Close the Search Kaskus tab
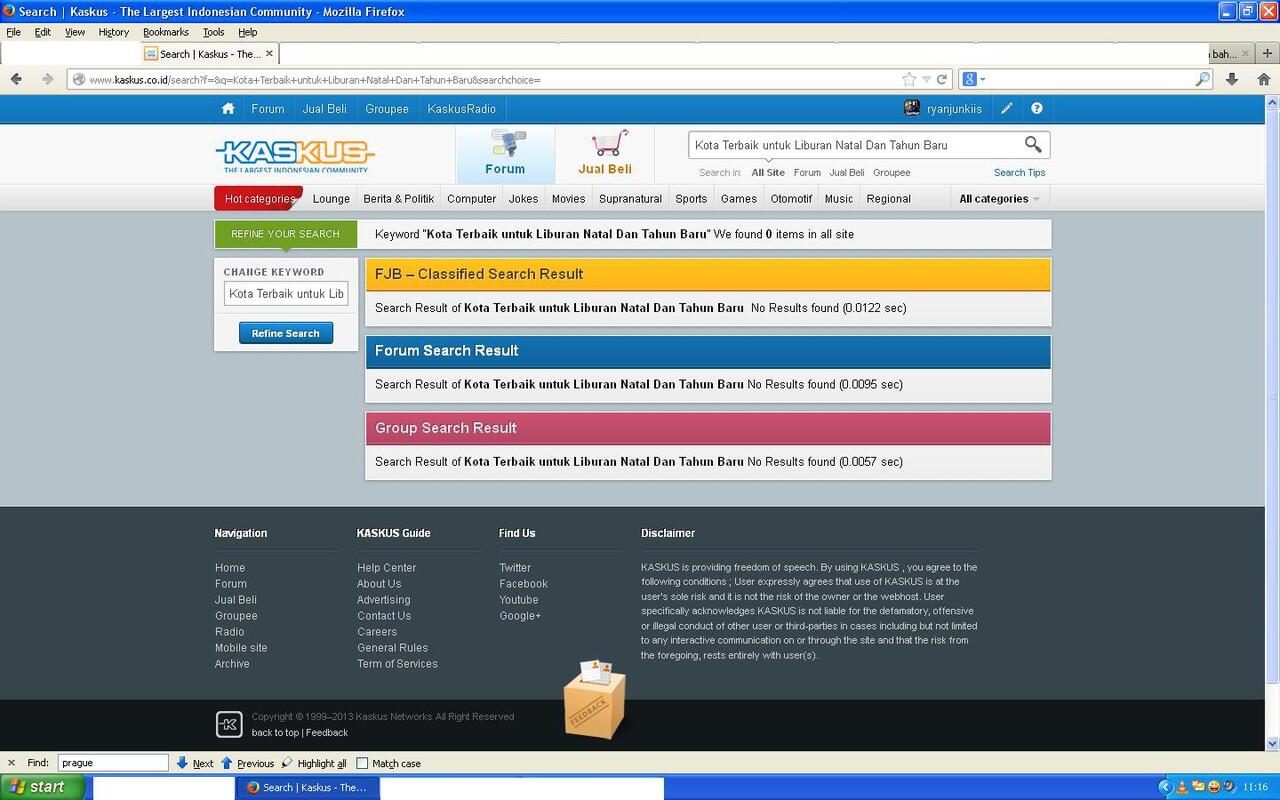Image resolution: width=1280 pixels, height=800 pixels. click(x=269, y=54)
